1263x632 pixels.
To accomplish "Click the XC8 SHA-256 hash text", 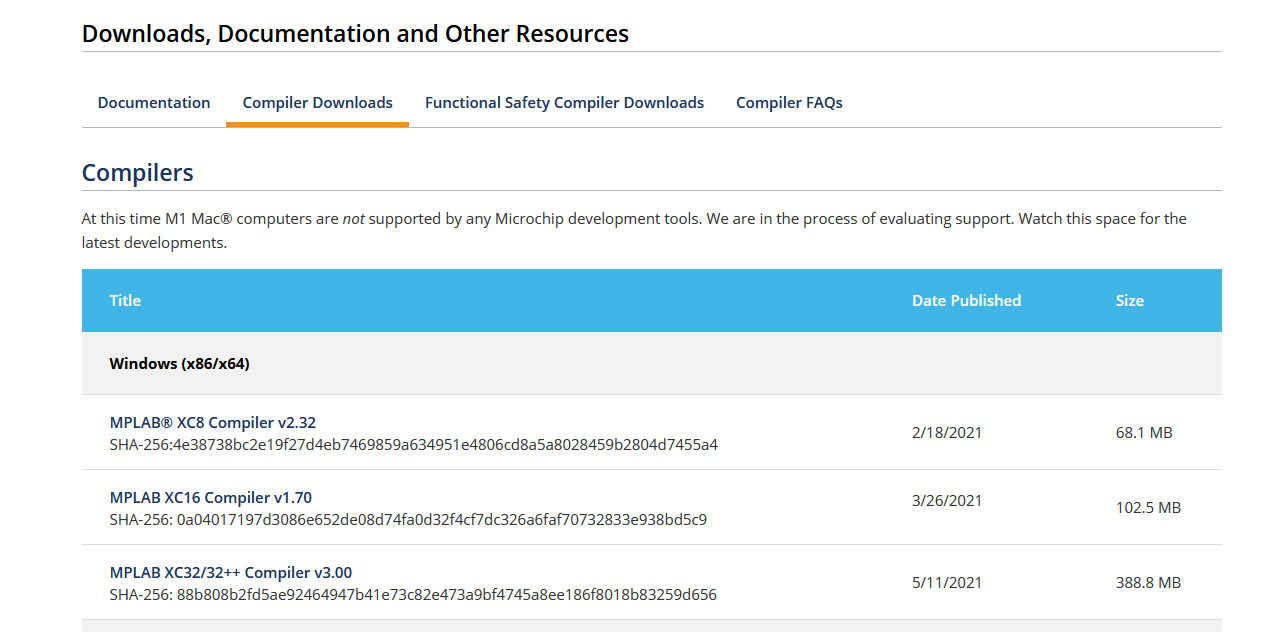I will (x=414, y=445).
